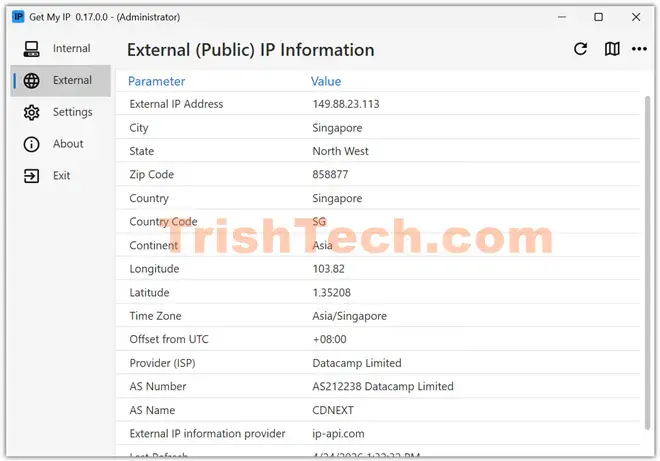The height and width of the screenshot is (461, 660).
Task: Open the three-dots more options menu
Action: click(x=640, y=49)
